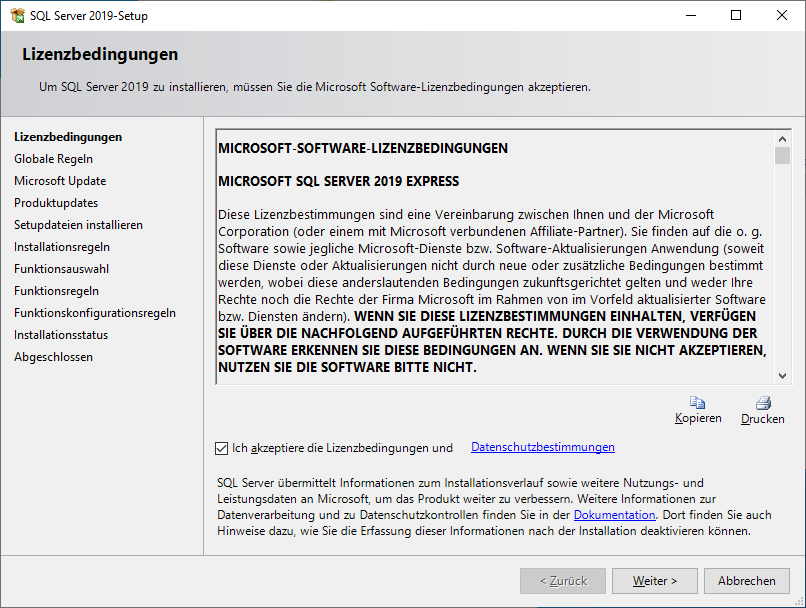Select Globale Regeln step in sidebar
806x608 pixels.
[x=53, y=159]
